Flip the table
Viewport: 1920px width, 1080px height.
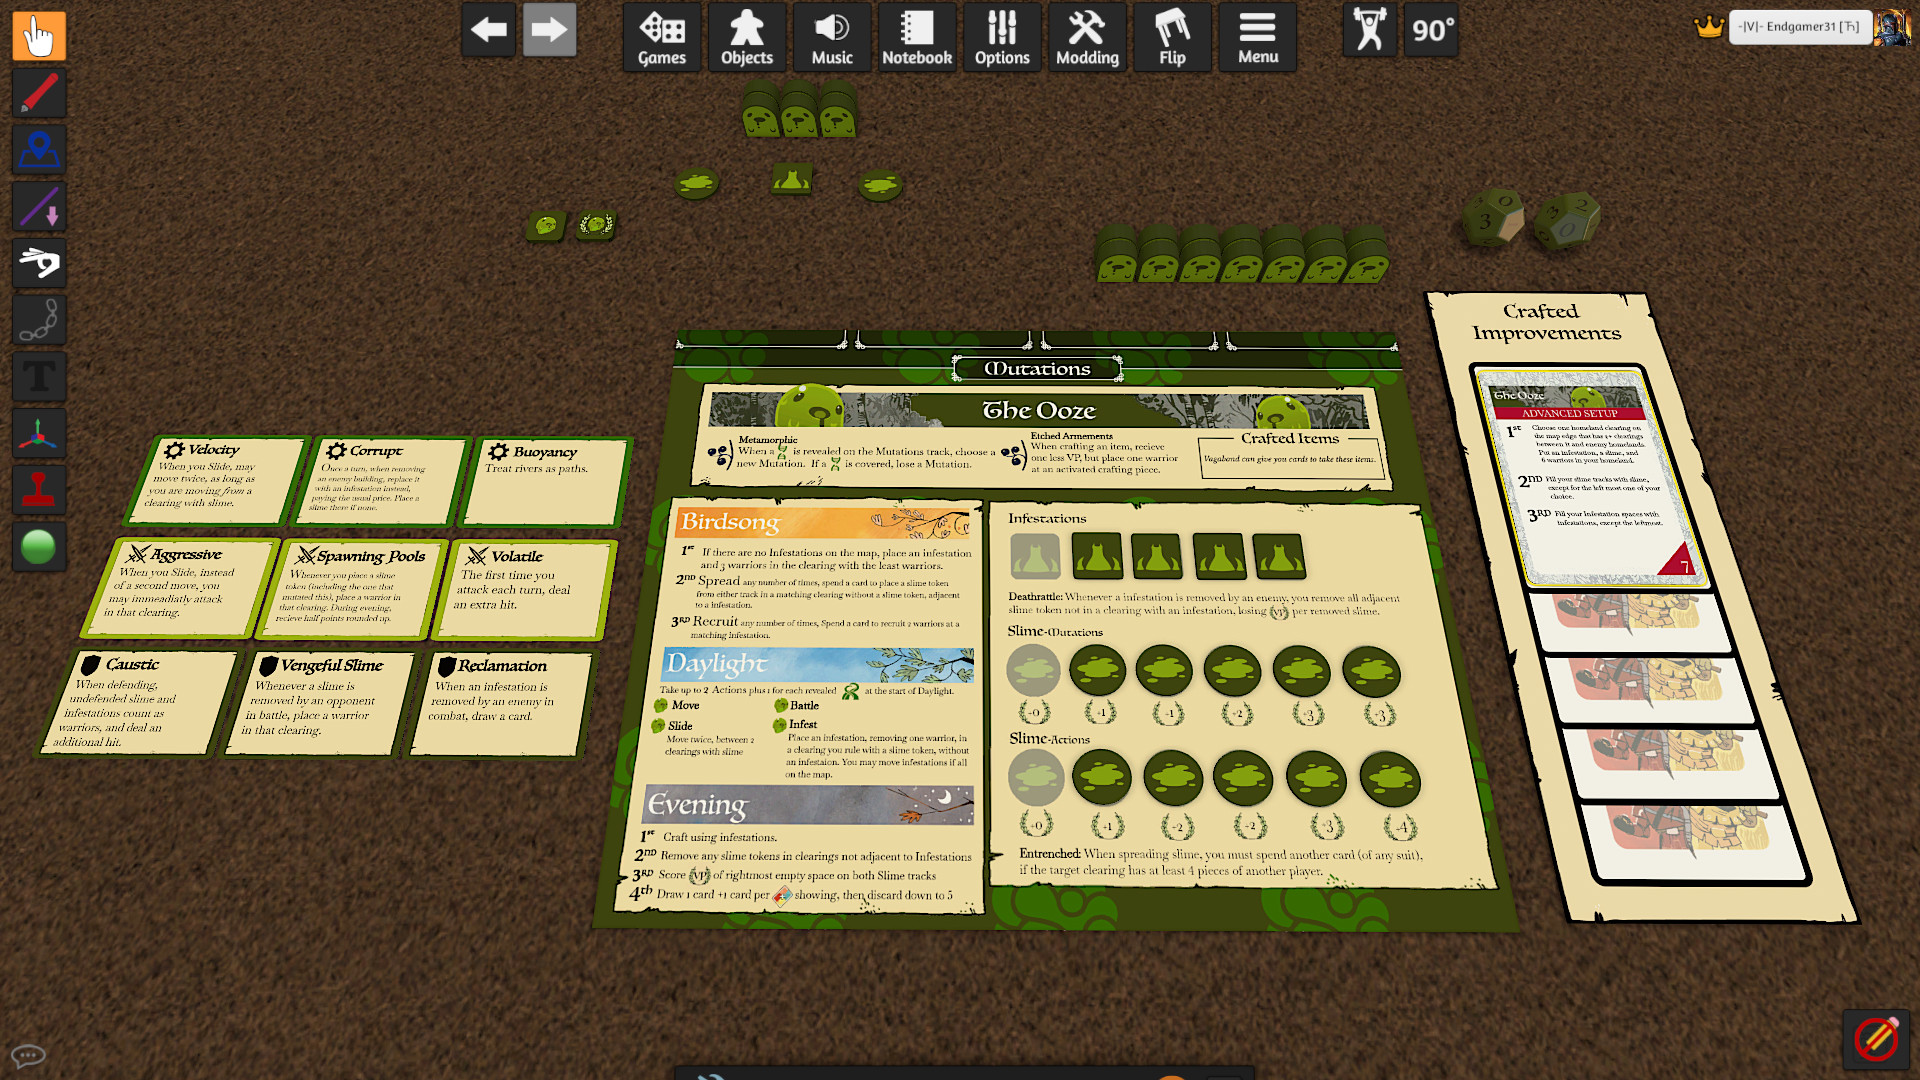(x=1172, y=38)
